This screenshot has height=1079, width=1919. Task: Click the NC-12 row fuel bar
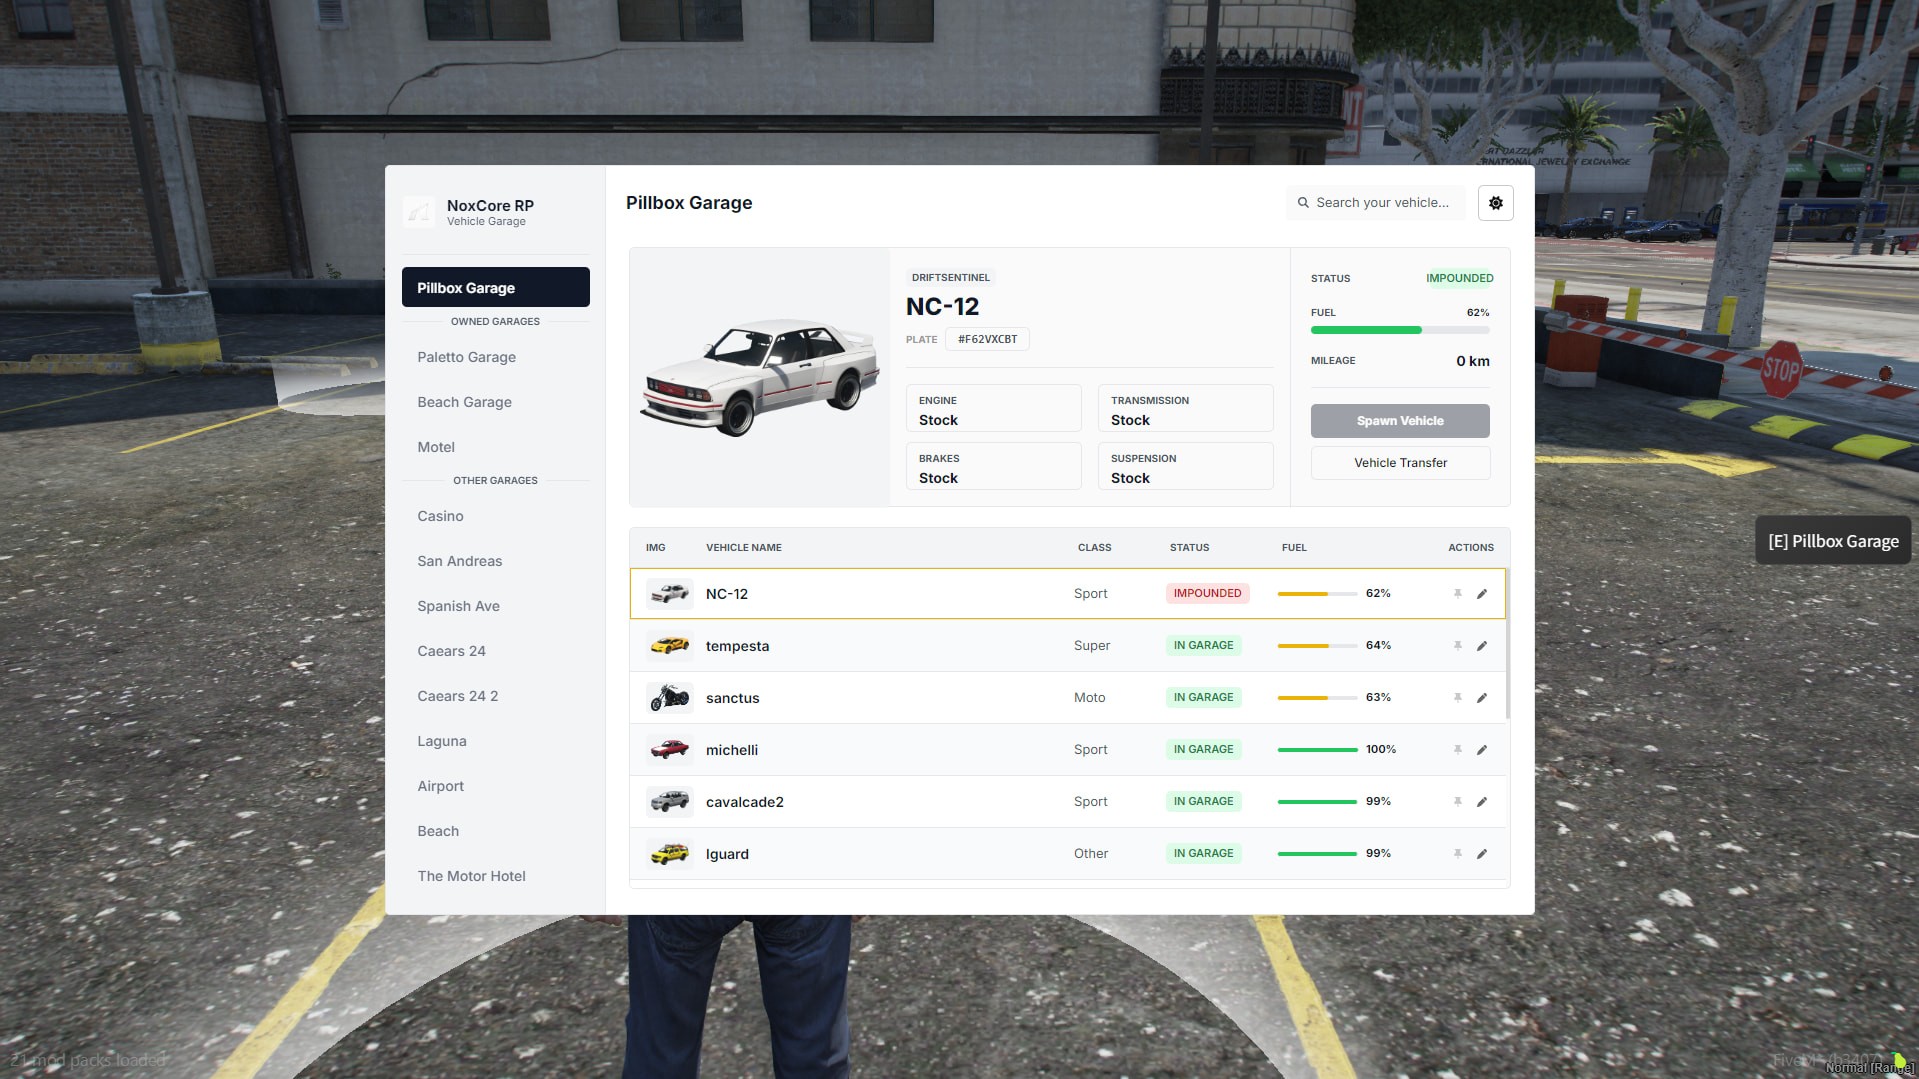(x=1317, y=594)
